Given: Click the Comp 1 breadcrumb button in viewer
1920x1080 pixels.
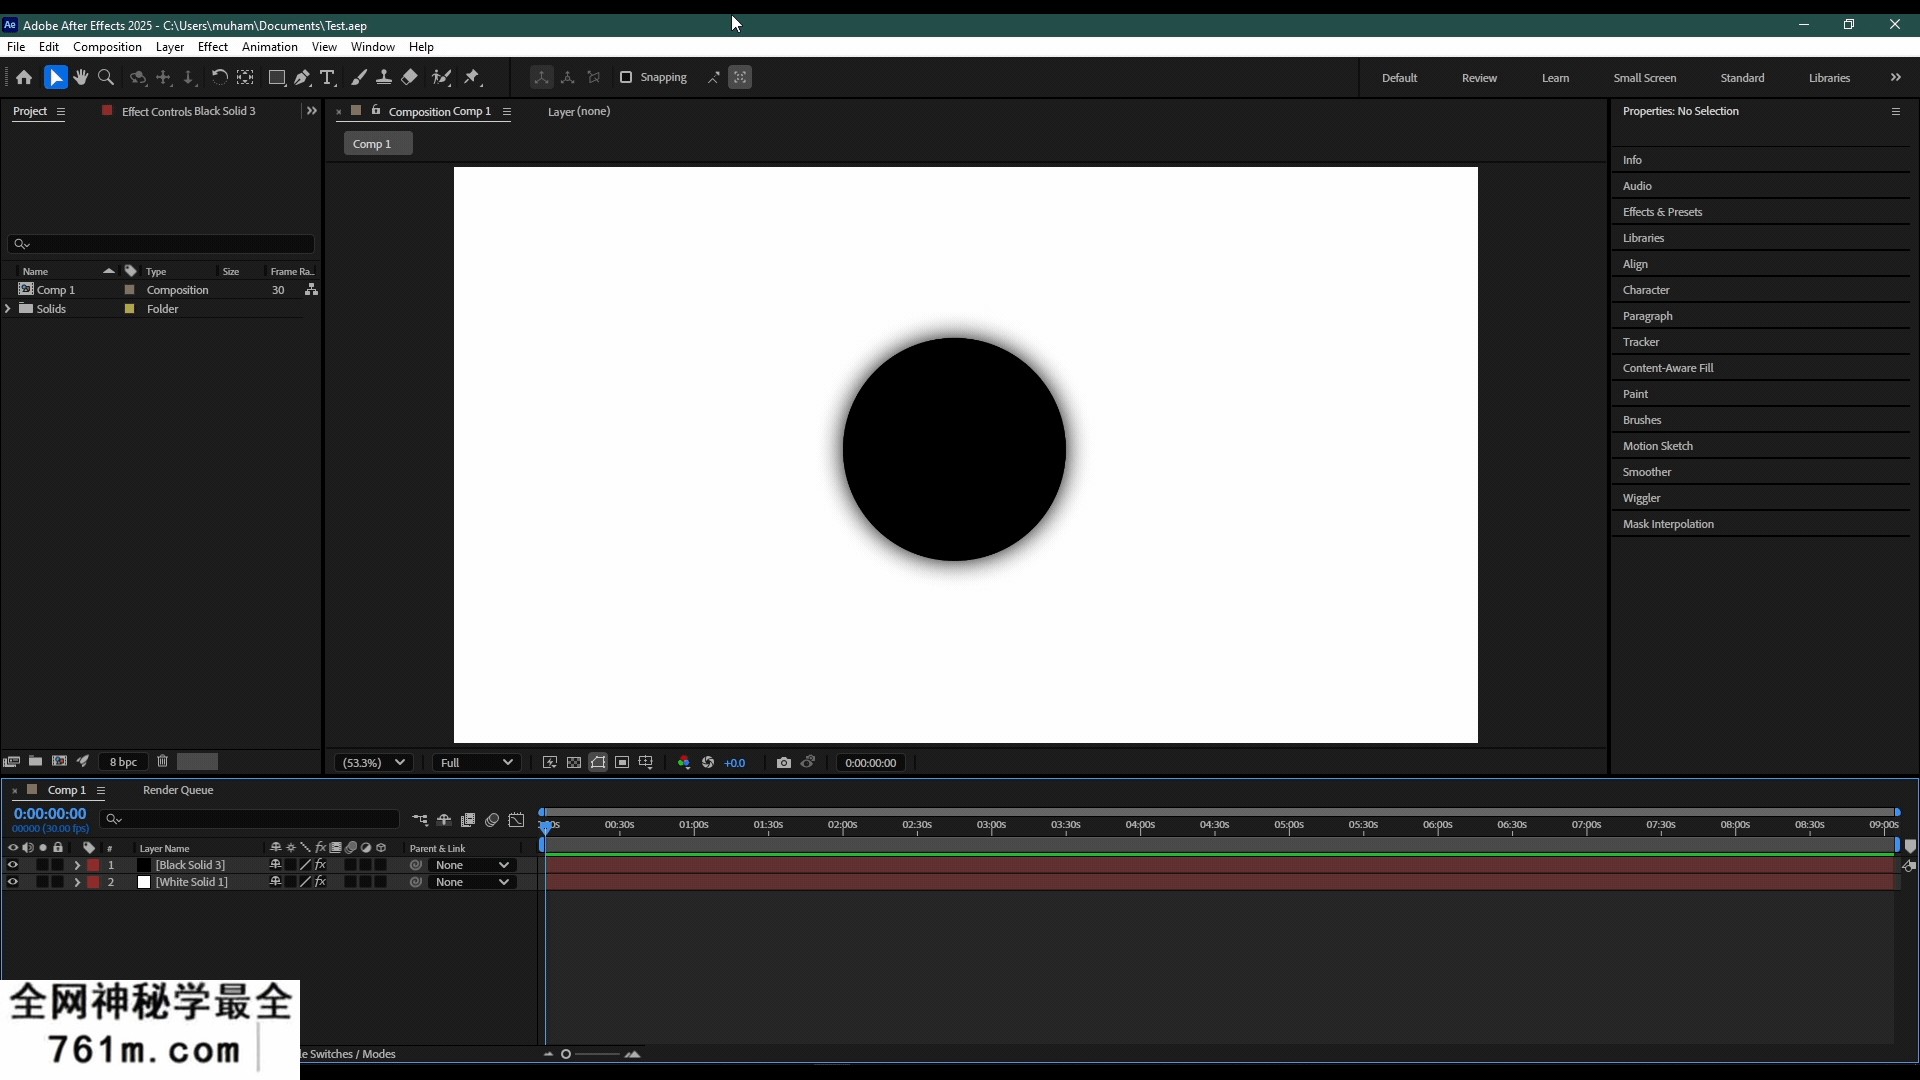Looking at the screenshot, I should click(378, 144).
